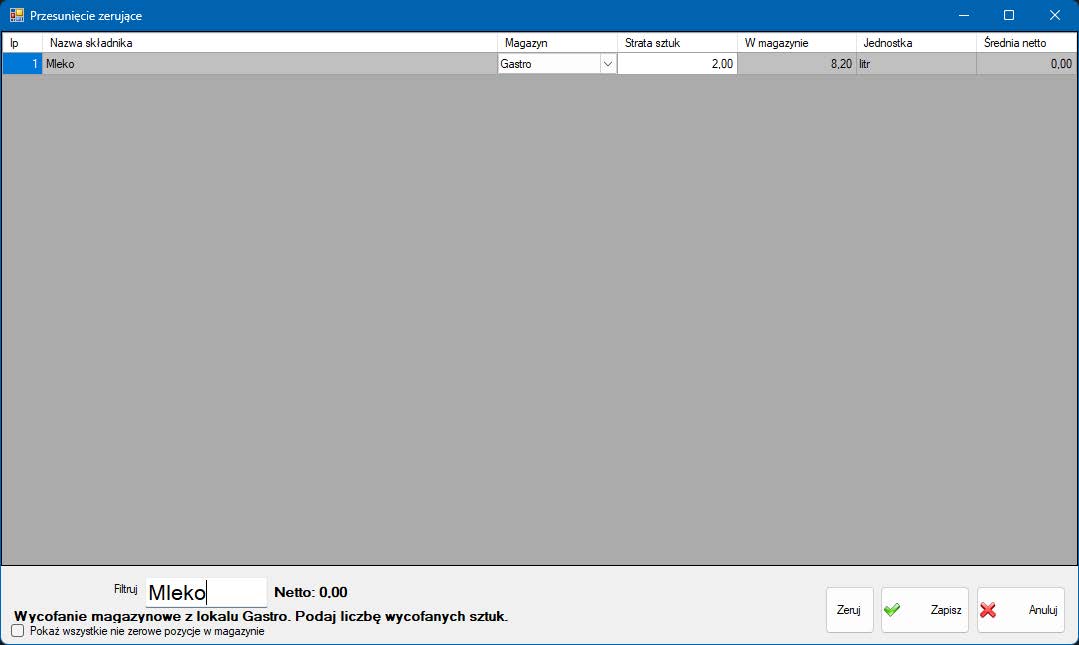Select the Strata sztuk cell showing 2,00
Viewport: 1079px width, 645px height.
(677, 64)
